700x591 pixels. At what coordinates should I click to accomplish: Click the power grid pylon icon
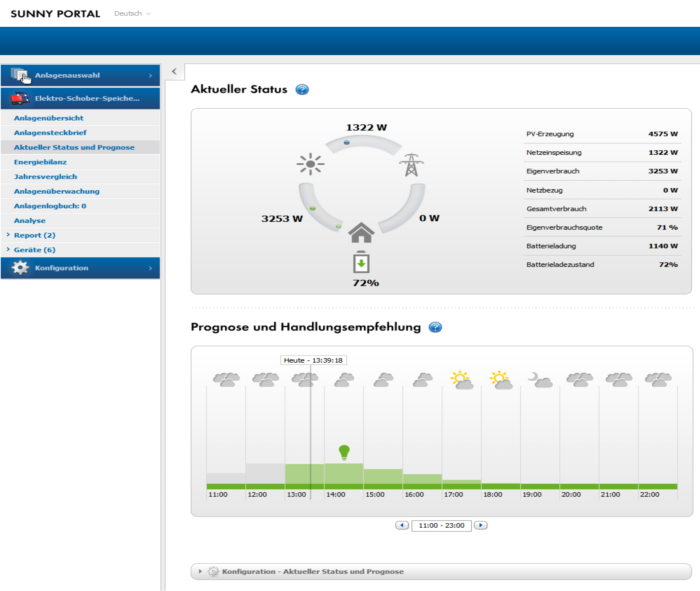410,165
